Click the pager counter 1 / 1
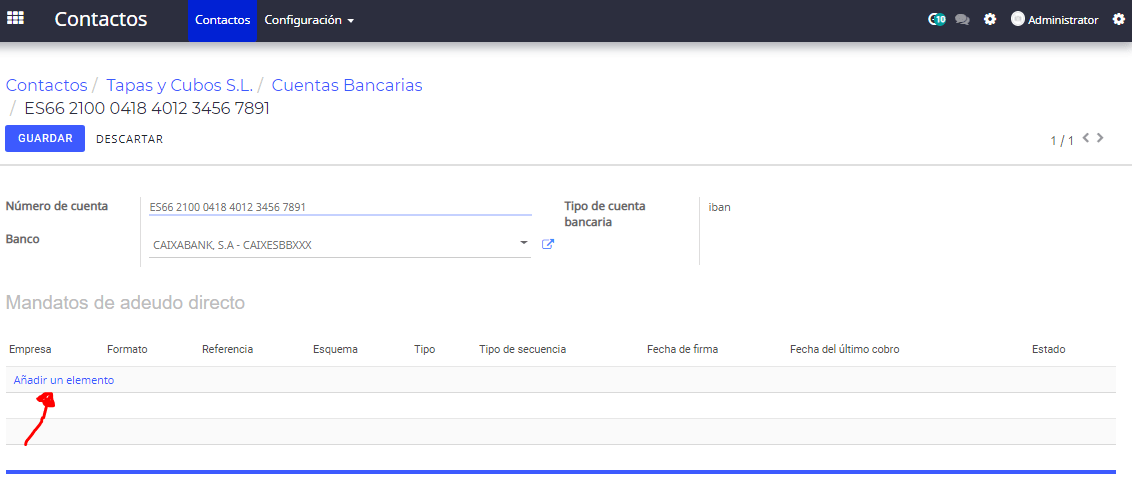 1063,141
